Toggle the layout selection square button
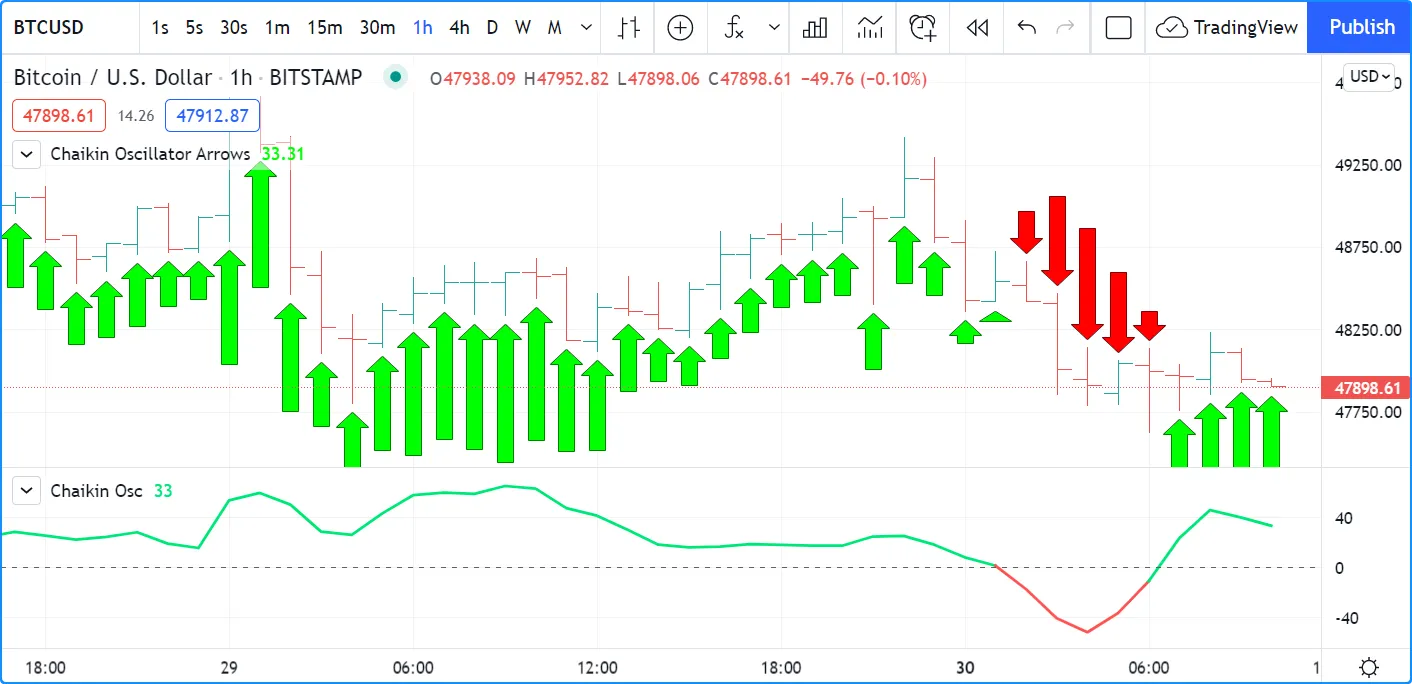The height and width of the screenshot is (684, 1412). tap(1118, 28)
